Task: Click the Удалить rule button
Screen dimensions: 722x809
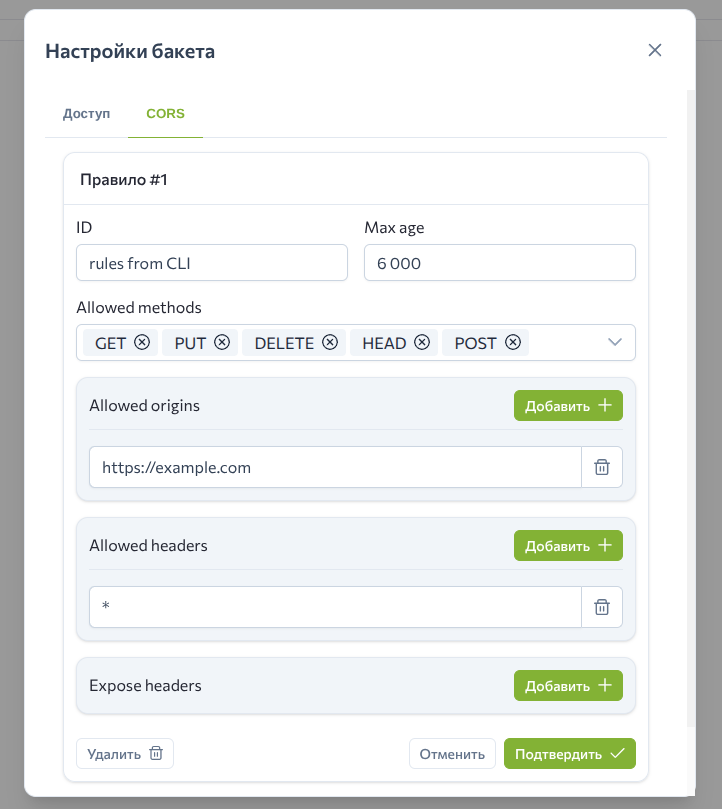Action: click(x=125, y=754)
